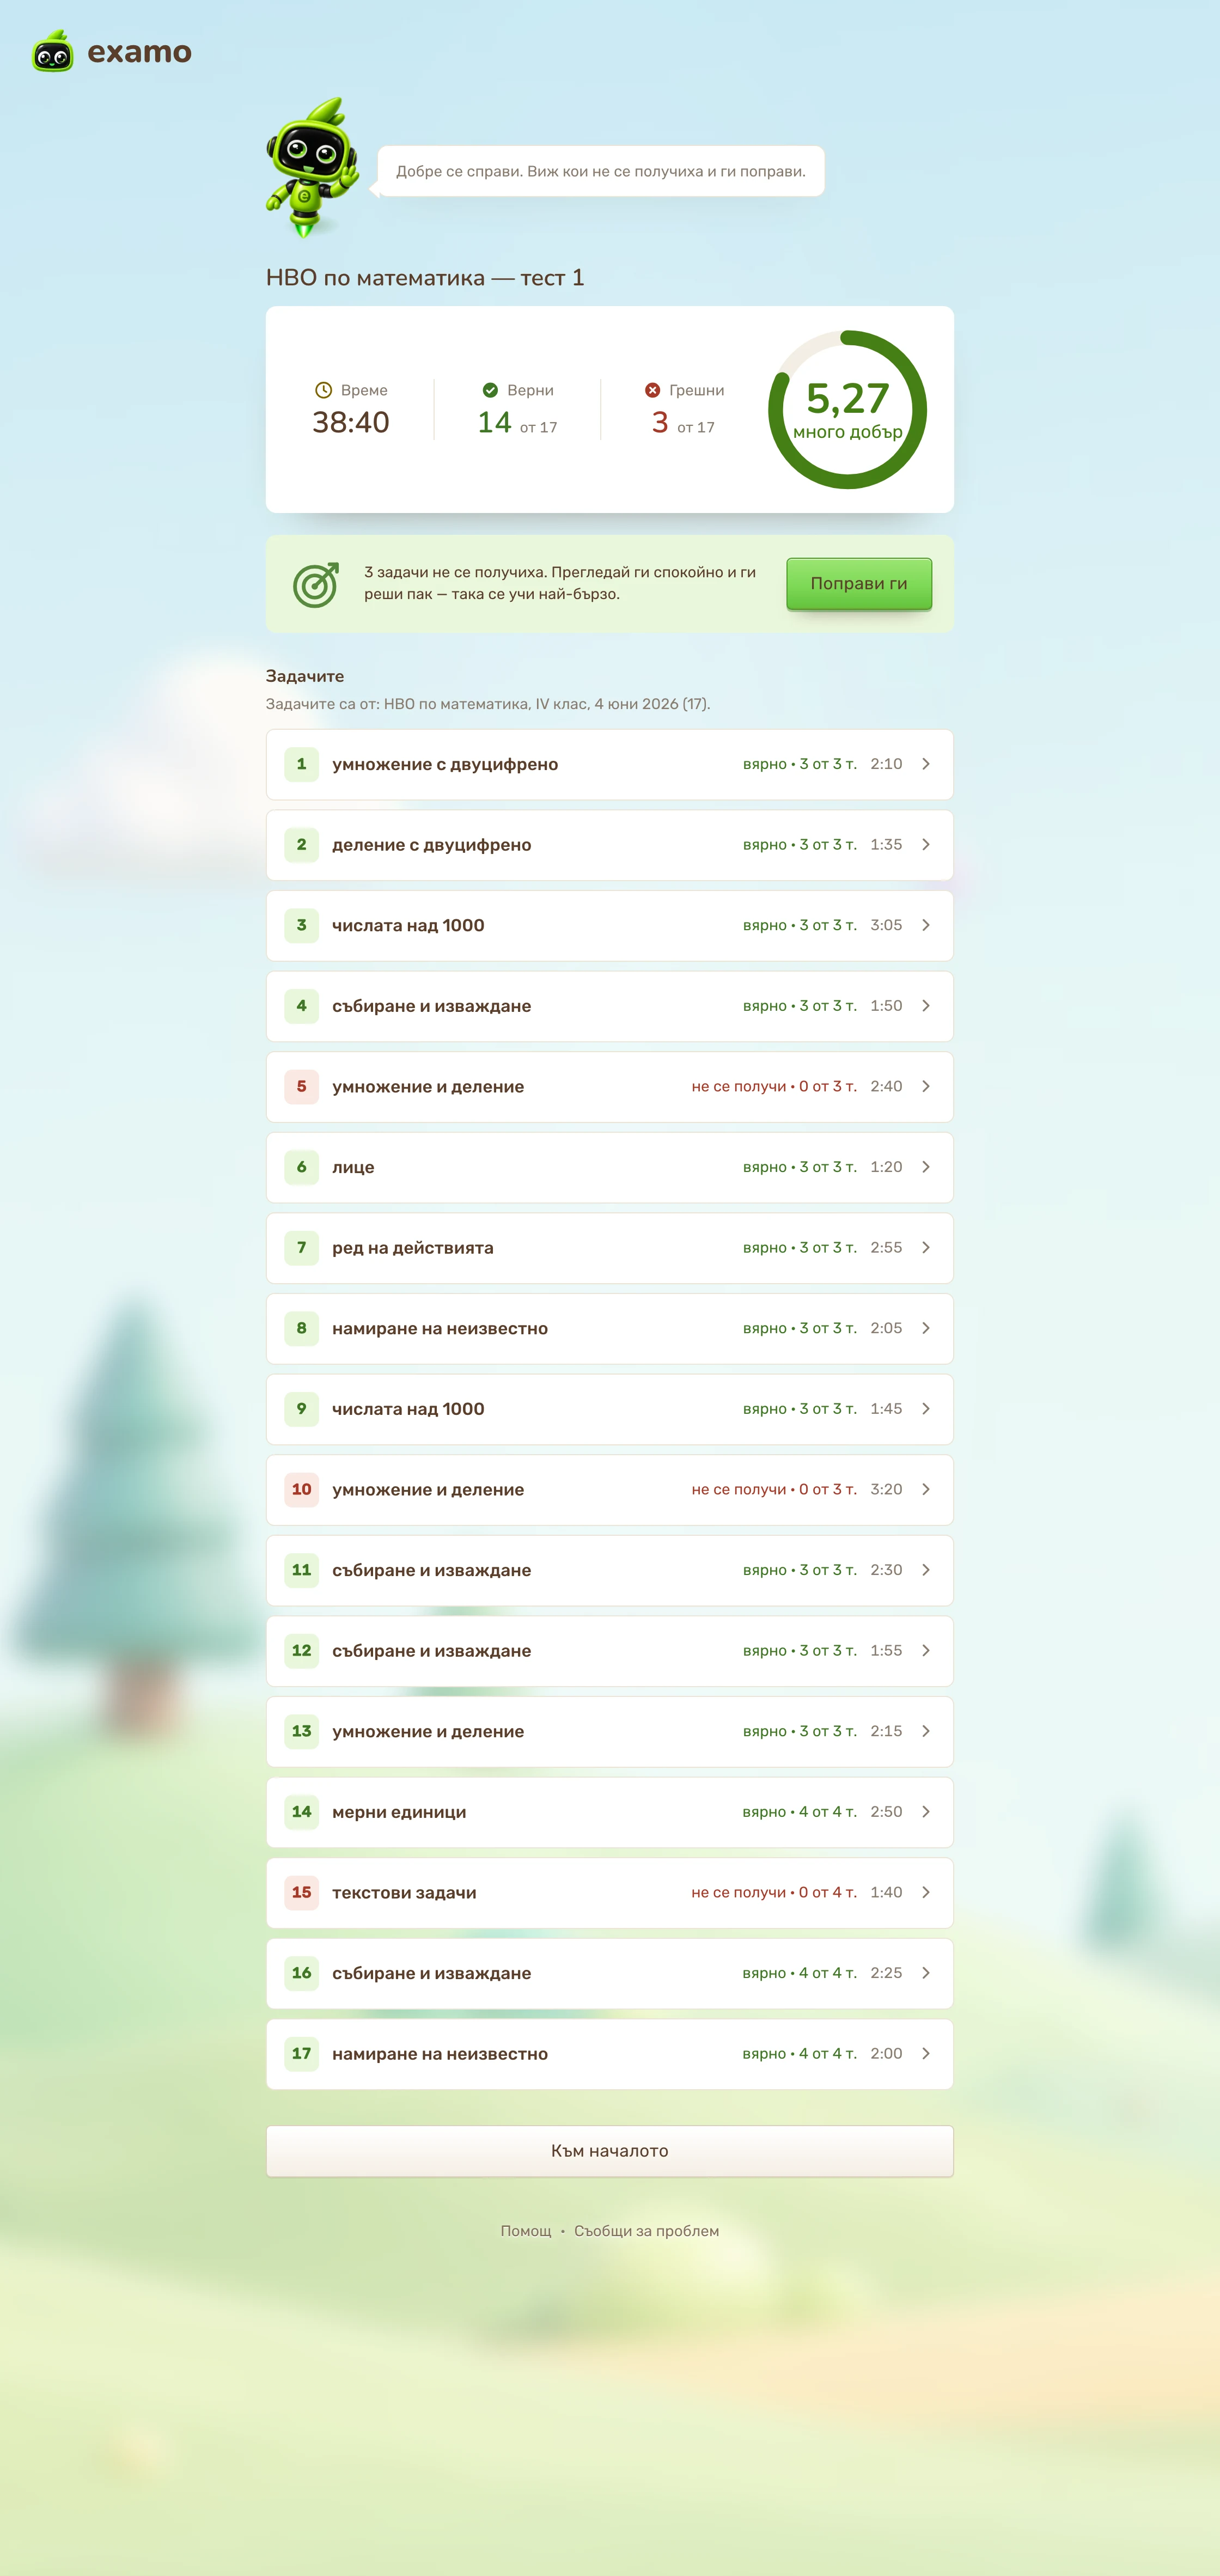The height and width of the screenshot is (2576, 1220).
Task: Click number badge 14 for мерни единици
Action: tap(301, 1812)
